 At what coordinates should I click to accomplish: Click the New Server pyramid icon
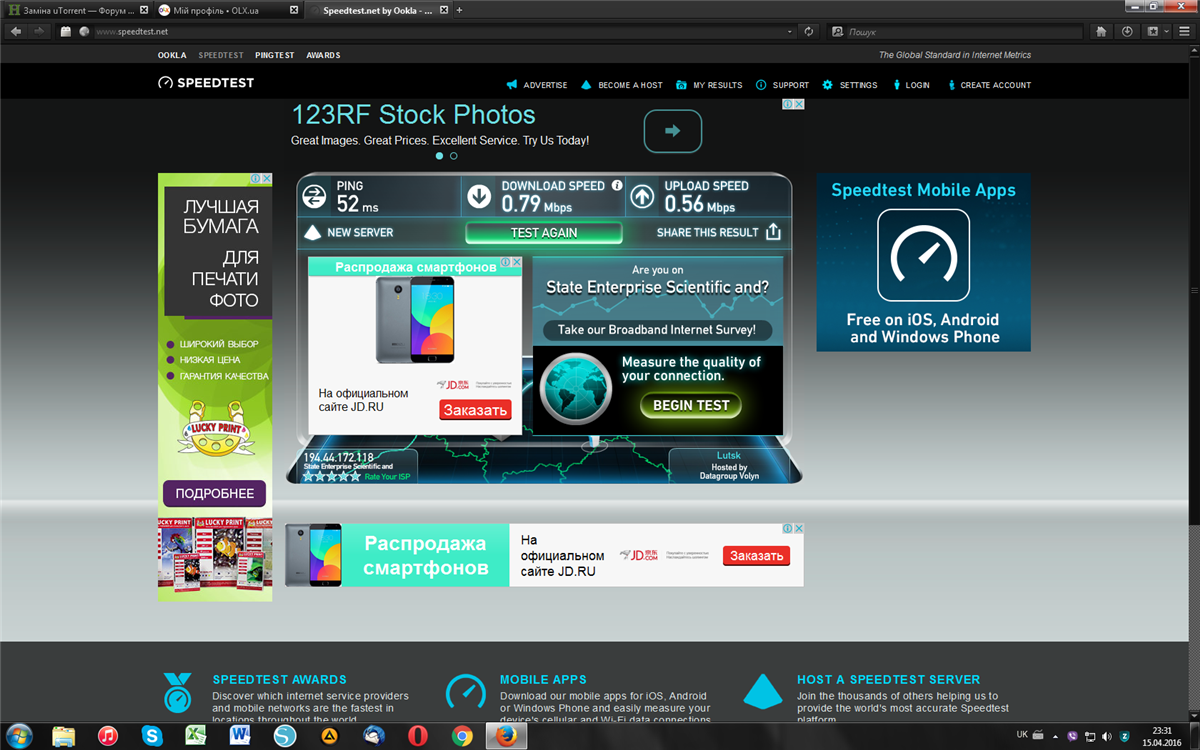pyautogui.click(x=312, y=232)
